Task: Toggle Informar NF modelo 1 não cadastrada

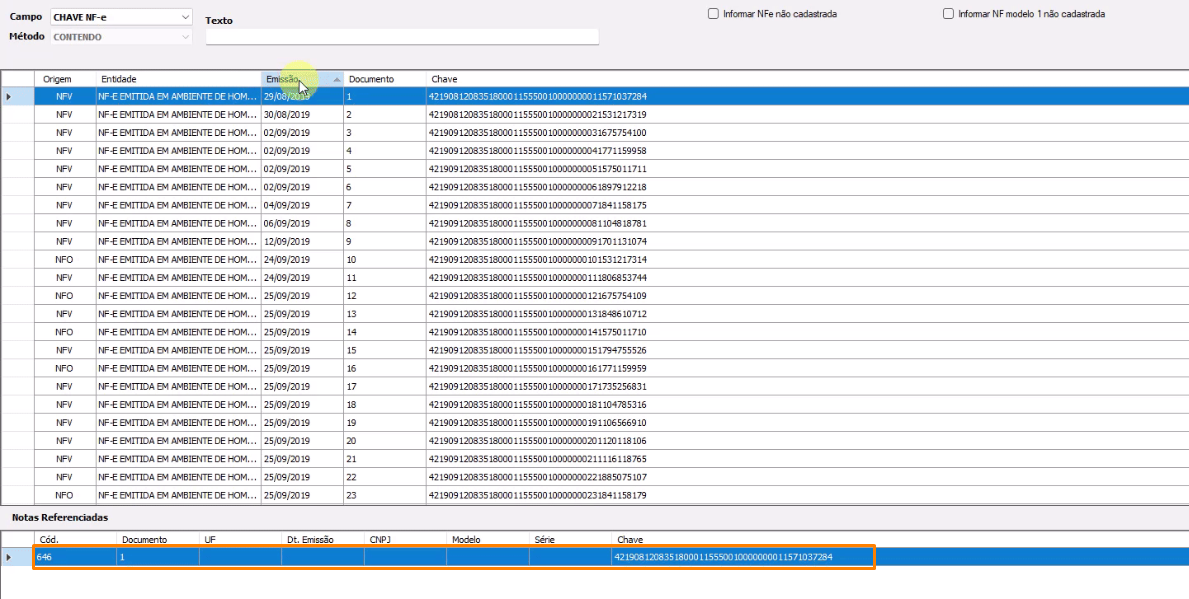Action: [x=948, y=15]
